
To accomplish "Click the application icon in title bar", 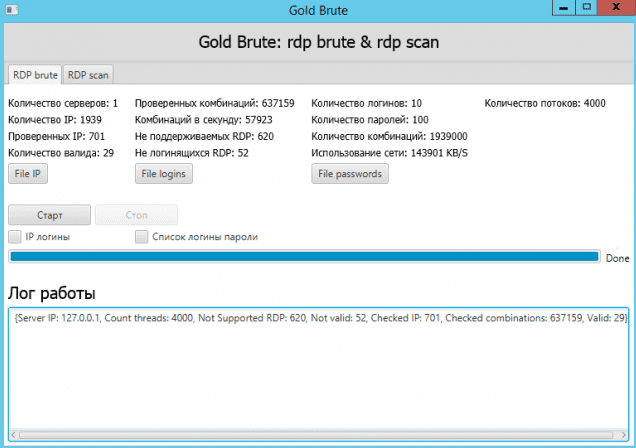I will click(12, 9).
